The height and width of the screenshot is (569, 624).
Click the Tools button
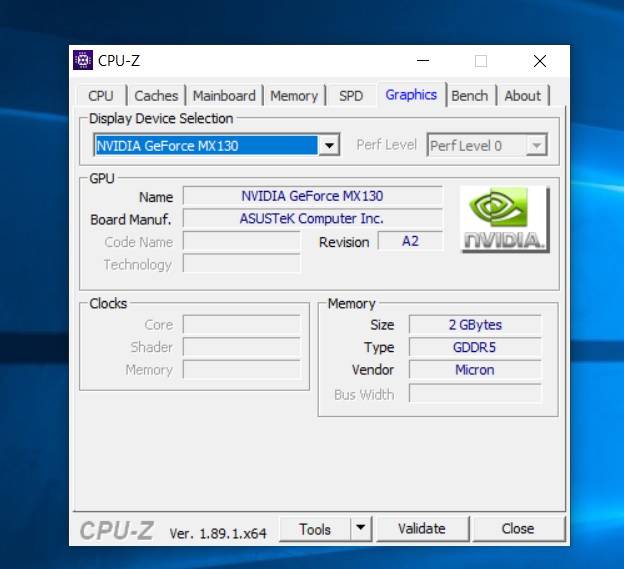pyautogui.click(x=315, y=529)
